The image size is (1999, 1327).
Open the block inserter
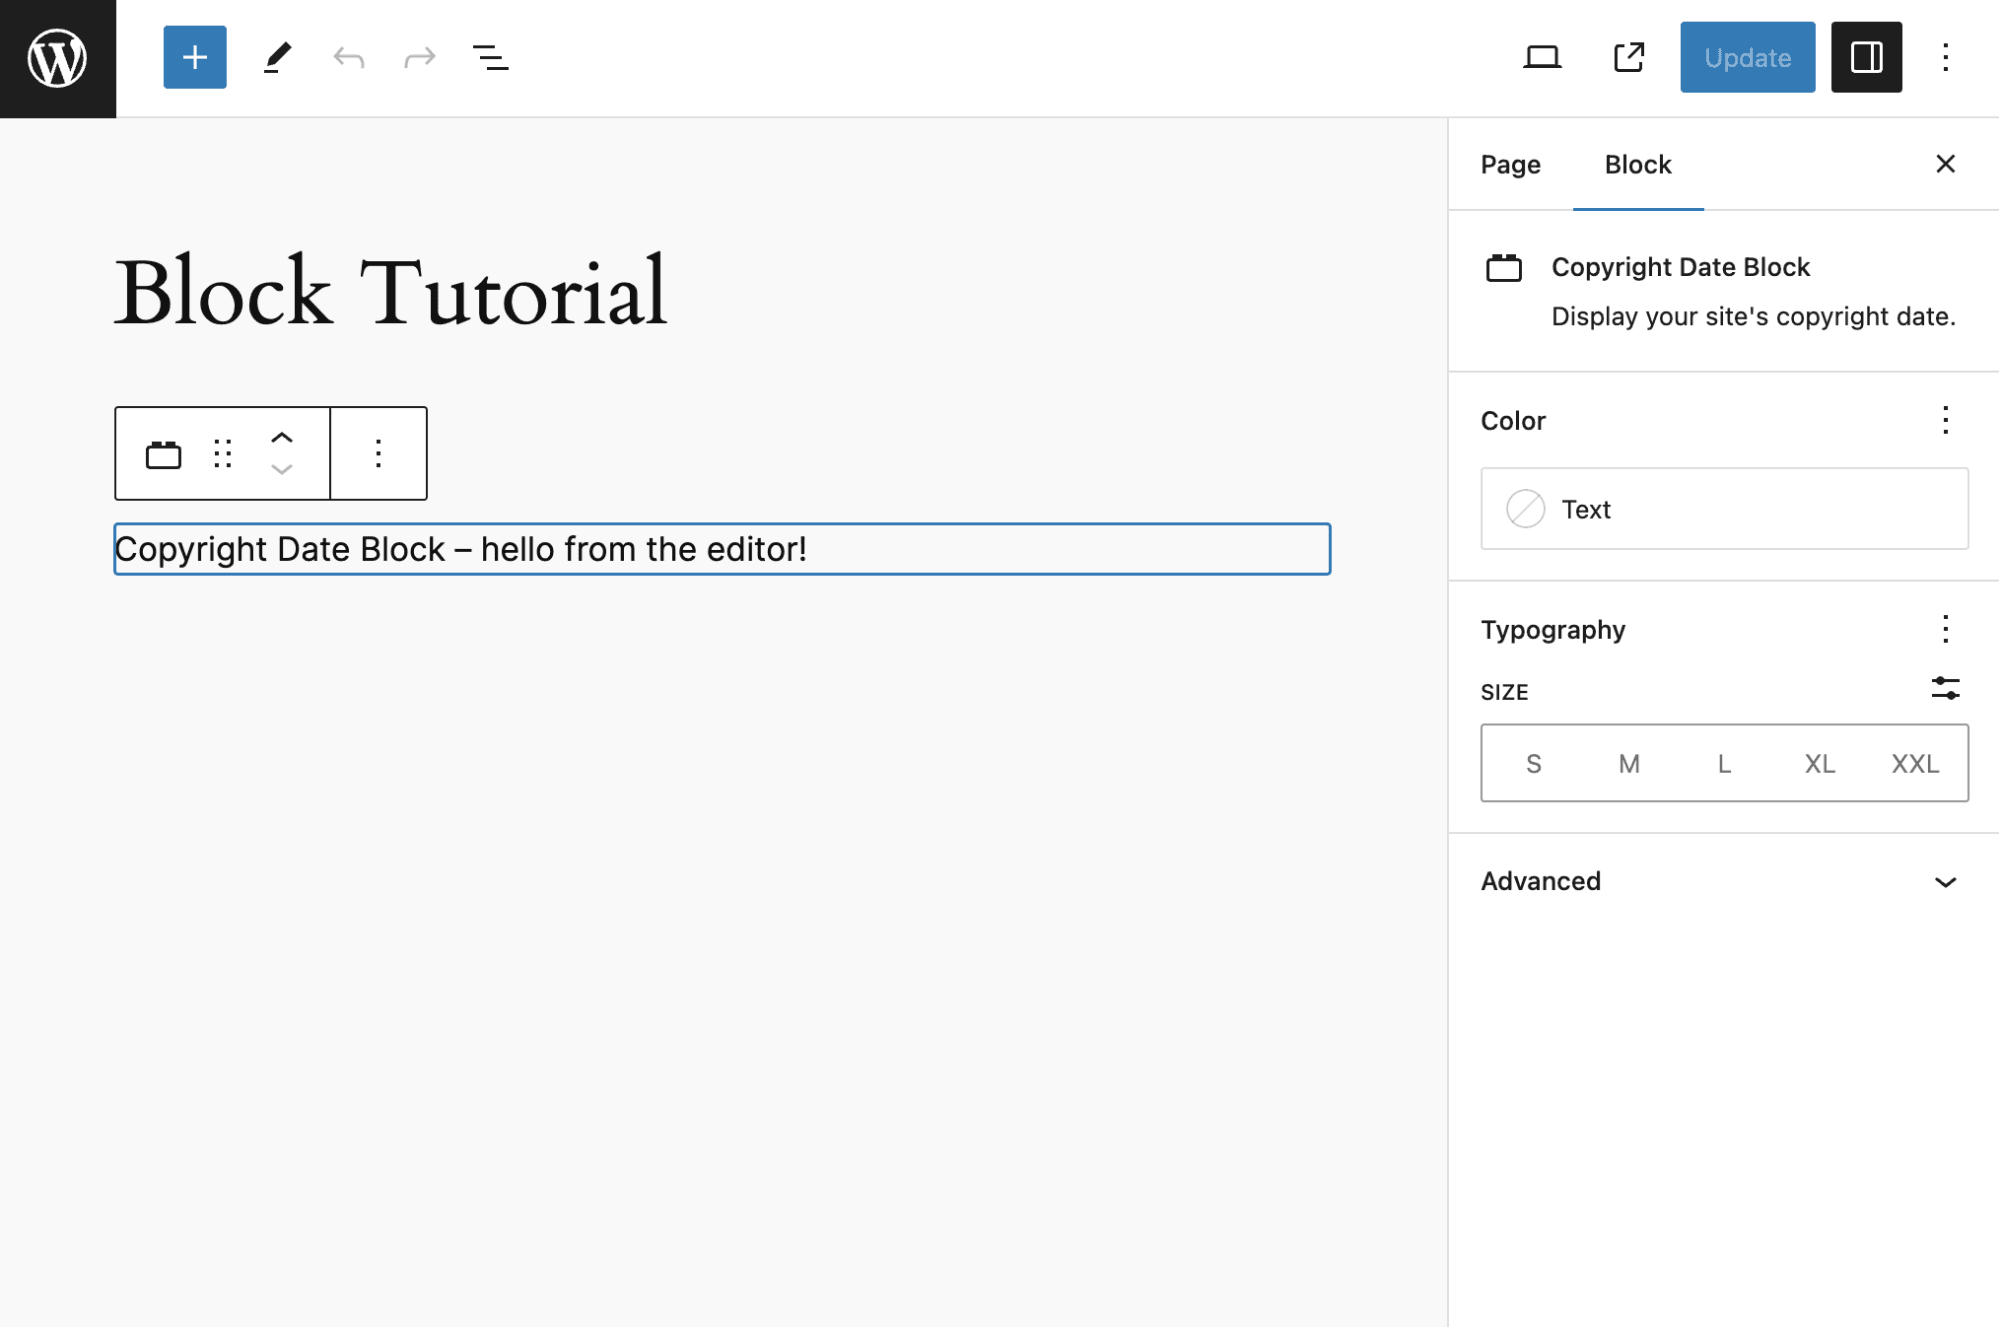coord(194,57)
